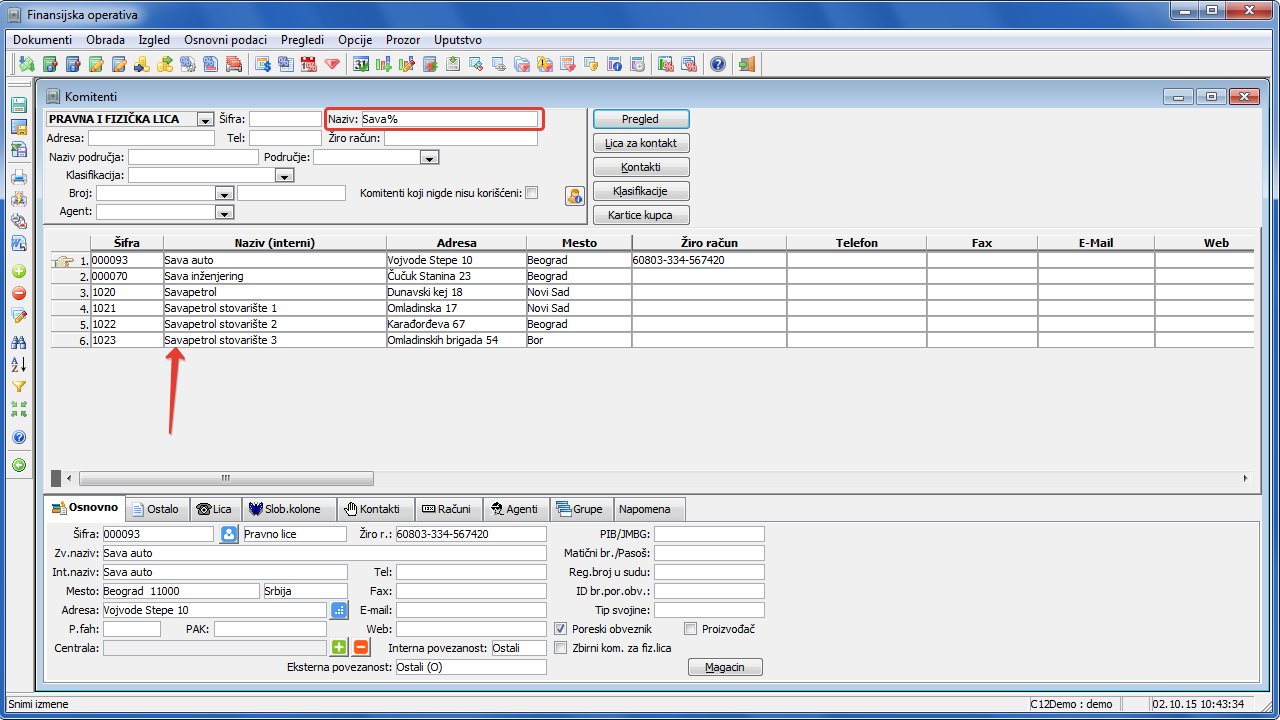The image size is (1280, 720).
Task: Open the Osnovni podaci menu
Action: 225,40
